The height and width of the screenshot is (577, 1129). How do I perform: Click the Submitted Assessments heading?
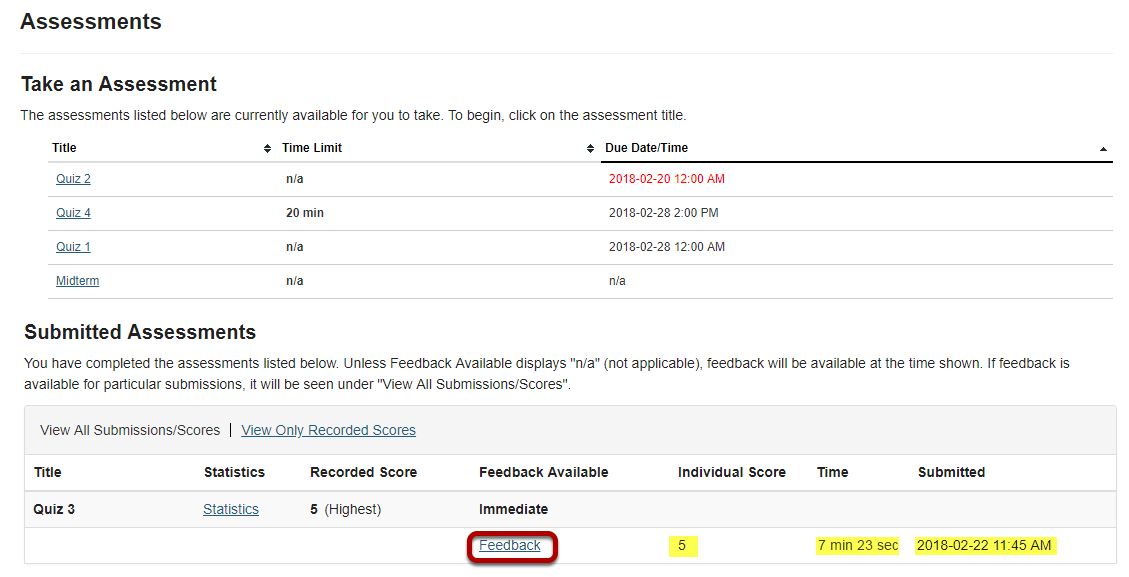coord(140,332)
